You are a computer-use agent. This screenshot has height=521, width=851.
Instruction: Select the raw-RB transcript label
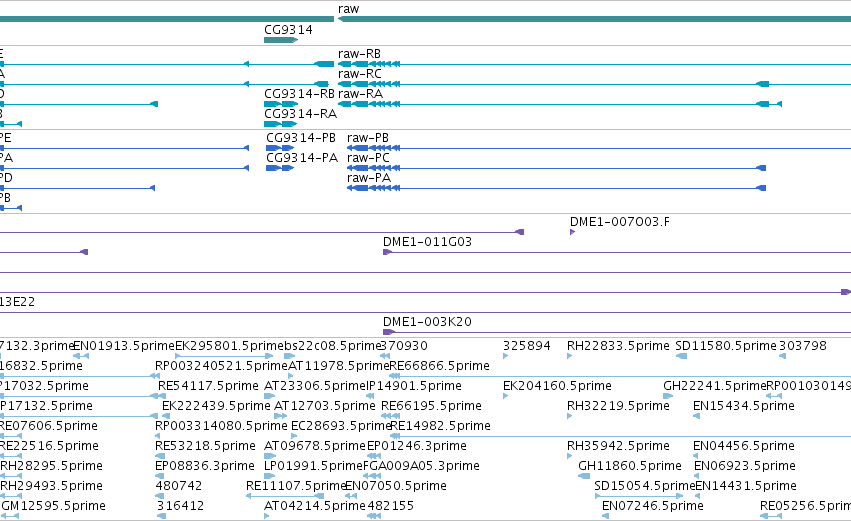359,54
